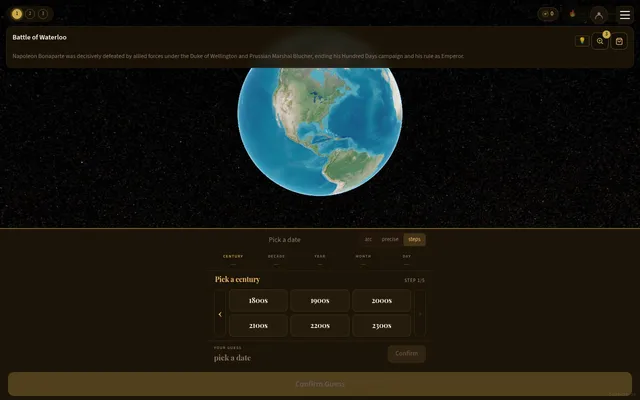Go to the Day step
Image resolution: width=640 pixels, height=400 pixels.
pos(407,260)
